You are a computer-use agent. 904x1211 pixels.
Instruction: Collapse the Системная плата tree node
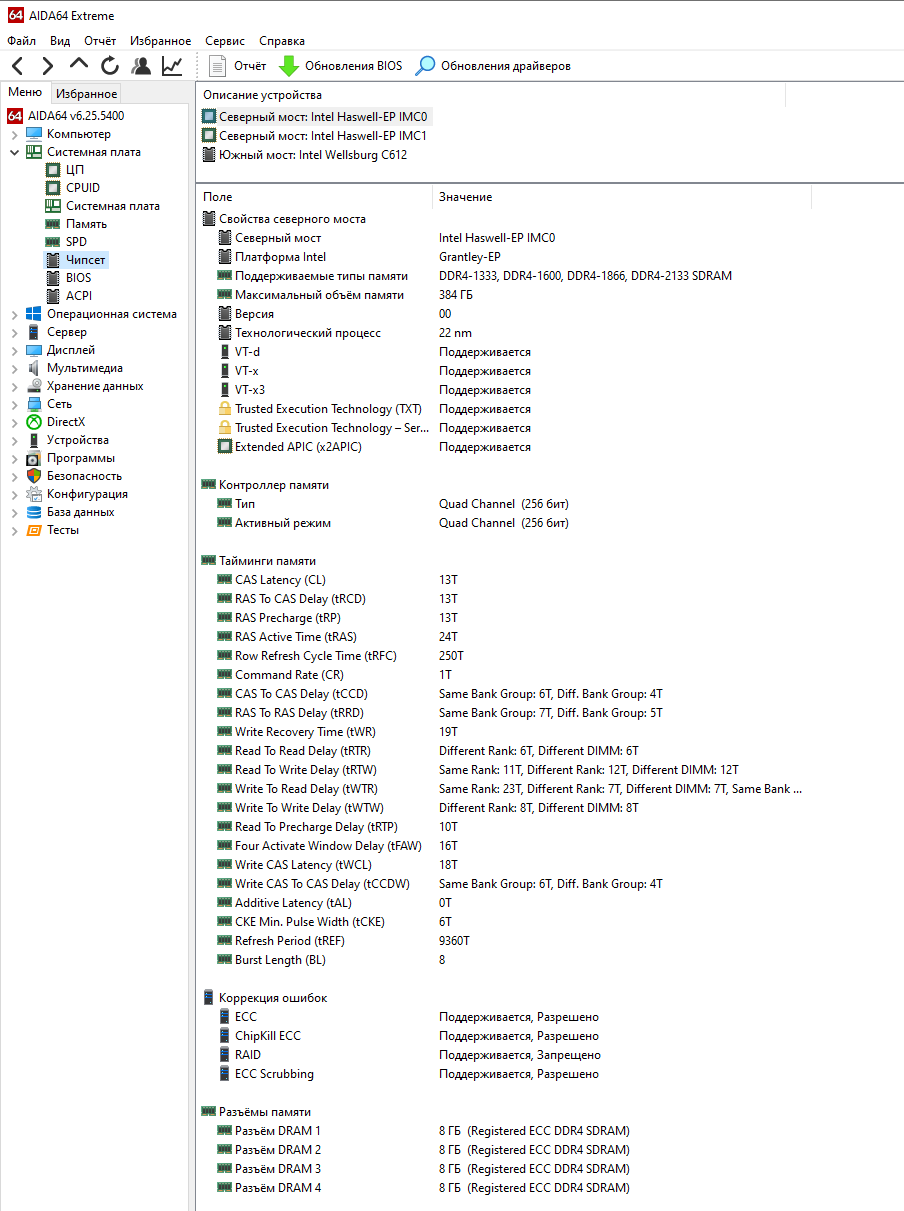[14, 152]
